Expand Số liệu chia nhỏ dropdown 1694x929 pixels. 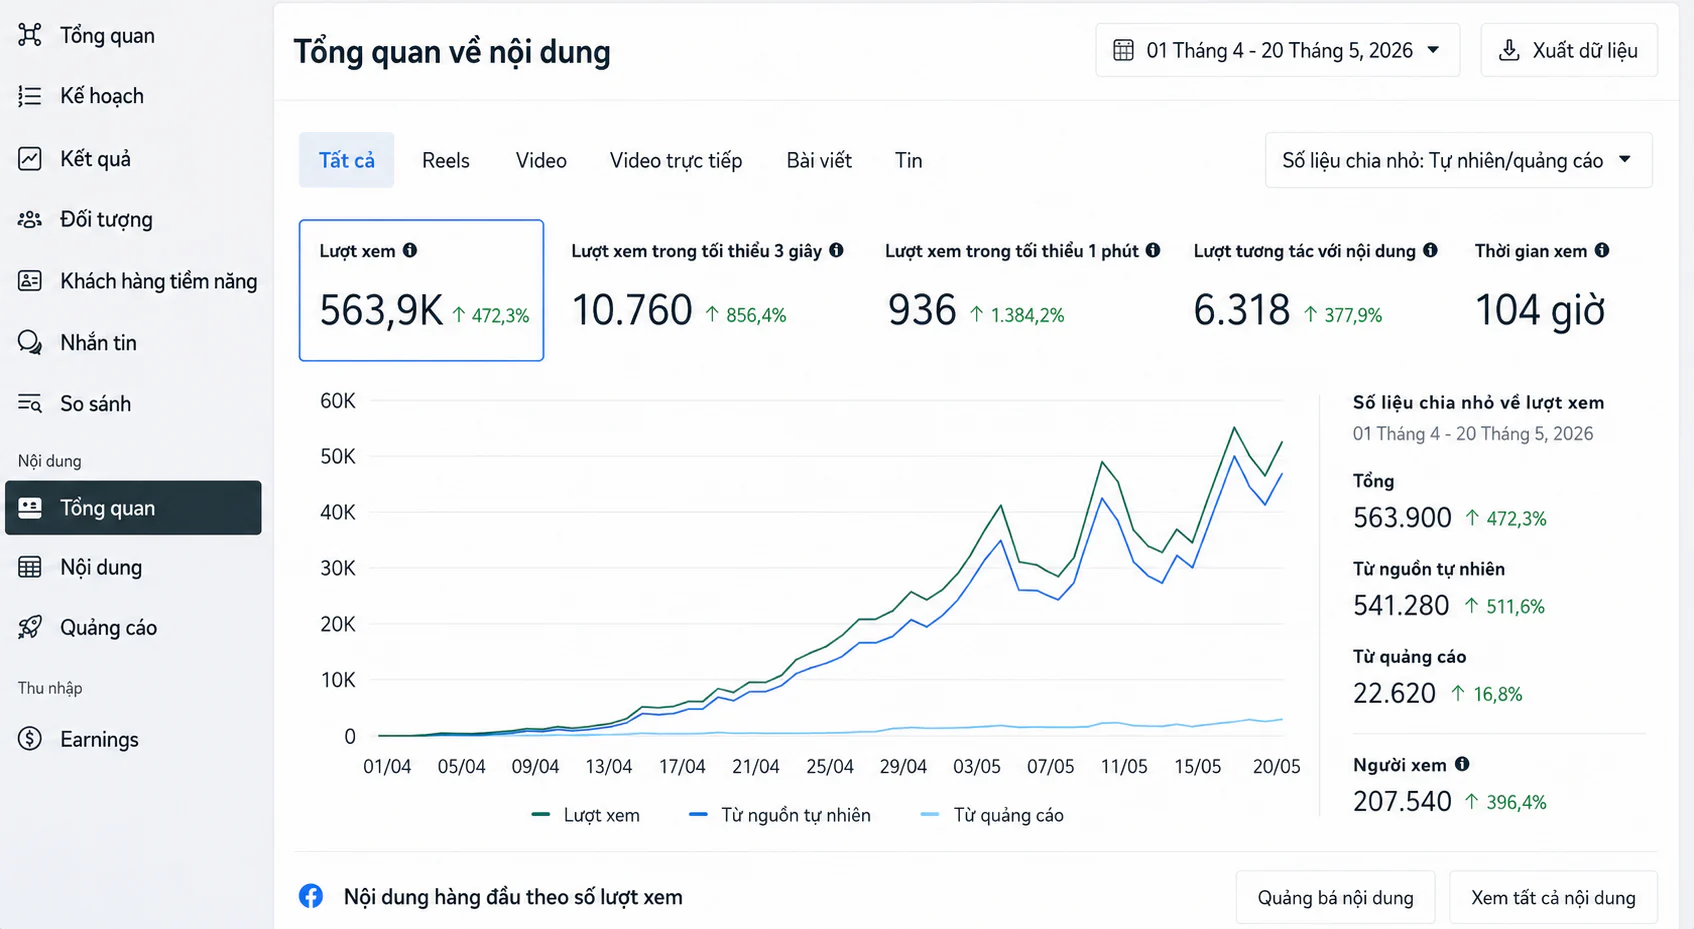click(x=1458, y=160)
